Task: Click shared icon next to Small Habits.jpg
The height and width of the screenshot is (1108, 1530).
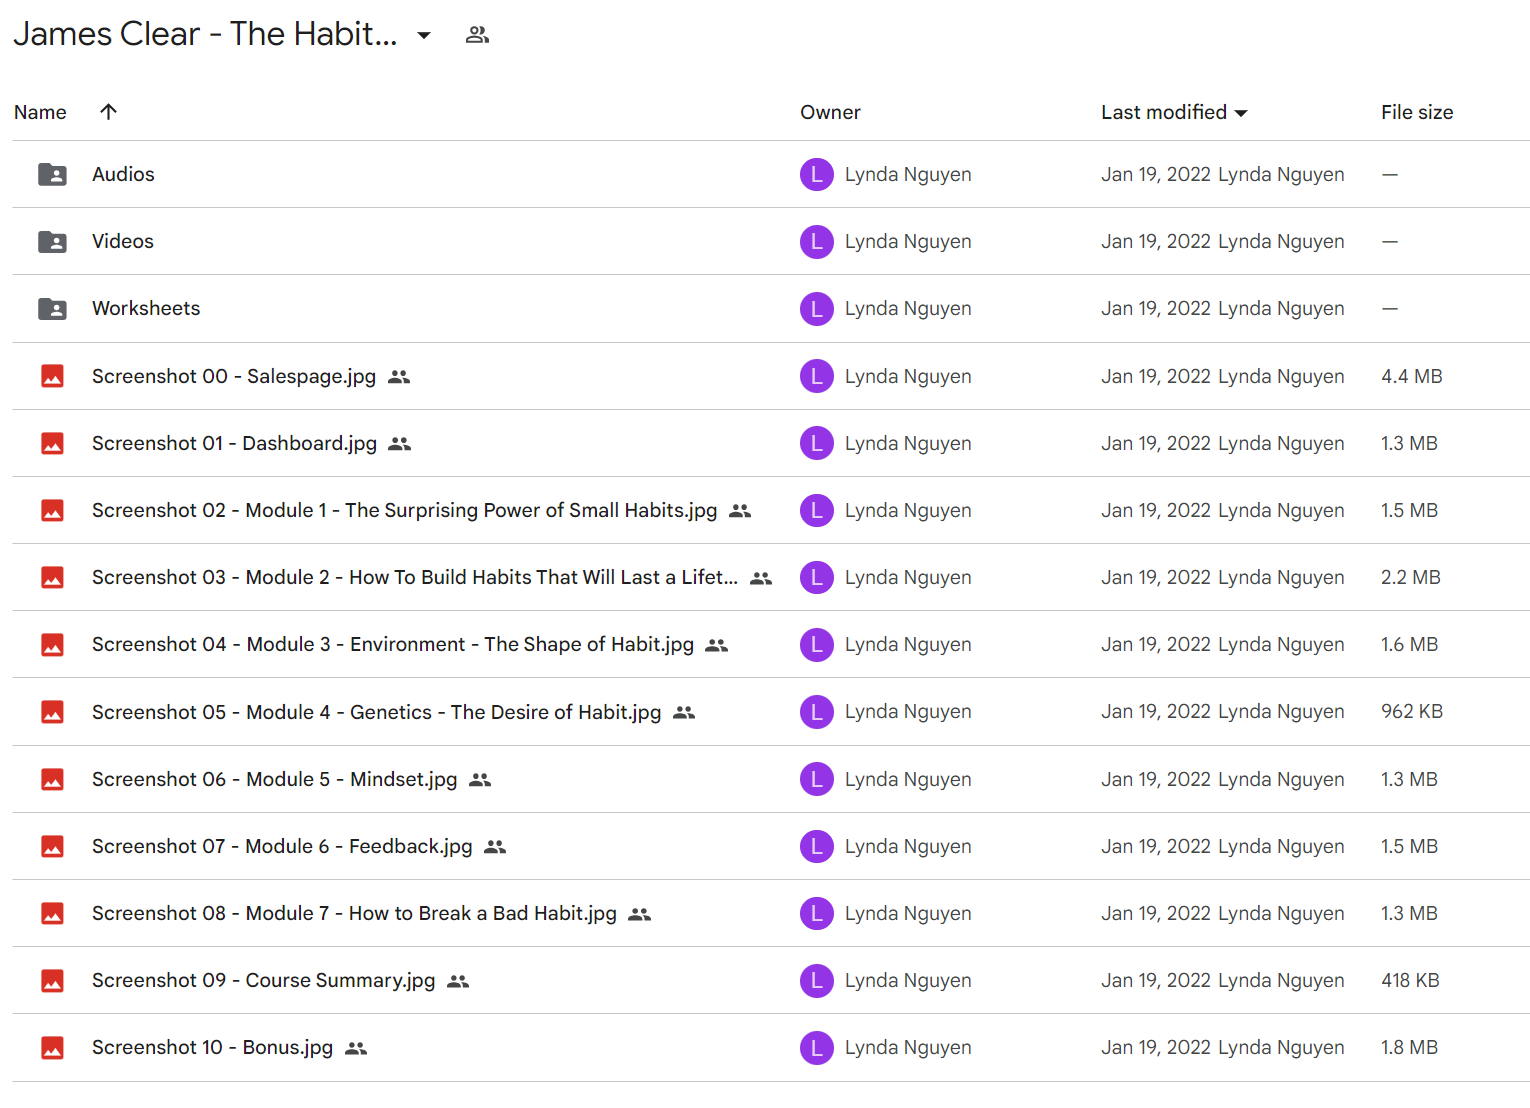Action: pyautogui.click(x=740, y=511)
